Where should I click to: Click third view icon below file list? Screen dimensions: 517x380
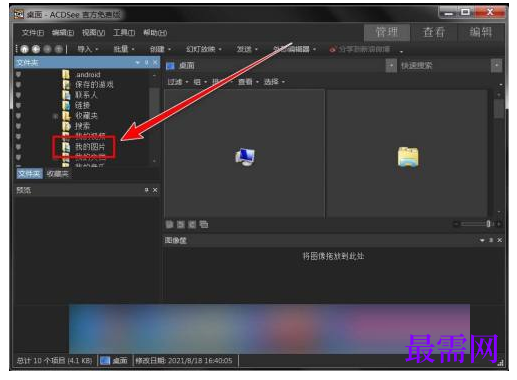(192, 224)
